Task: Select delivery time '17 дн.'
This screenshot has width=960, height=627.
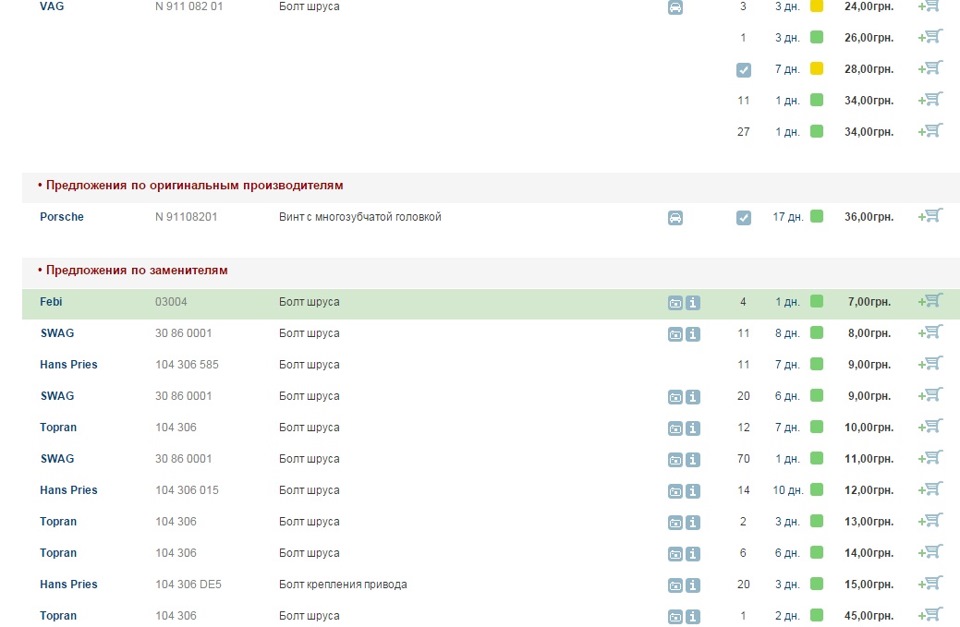Action: pos(788,217)
